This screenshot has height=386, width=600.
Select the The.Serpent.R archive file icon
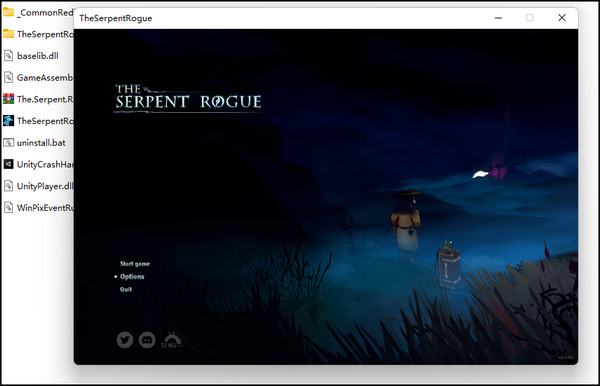8,99
